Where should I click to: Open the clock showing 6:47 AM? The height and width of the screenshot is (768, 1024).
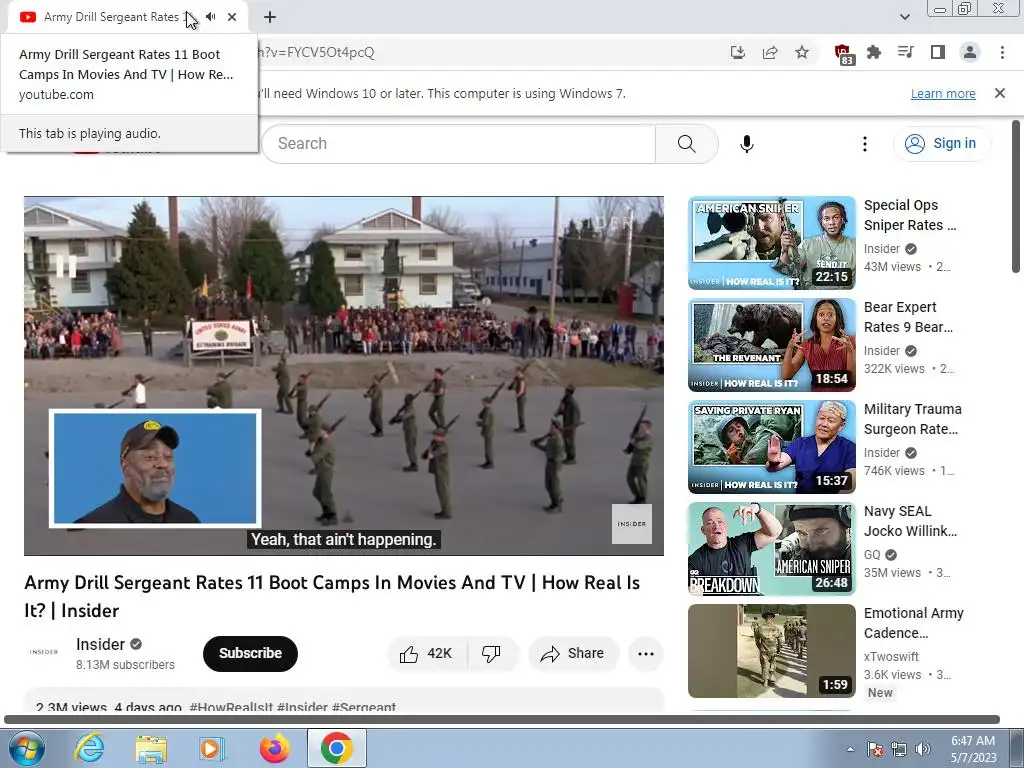click(973, 748)
